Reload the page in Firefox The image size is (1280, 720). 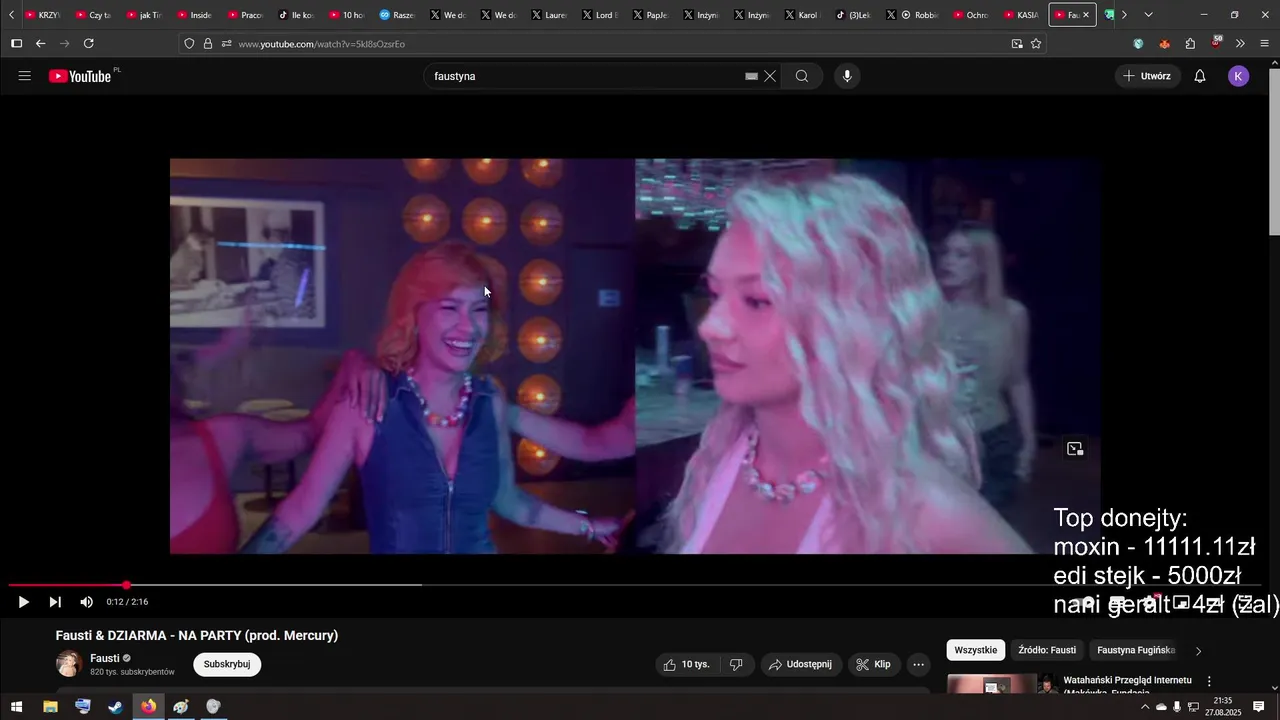89,43
